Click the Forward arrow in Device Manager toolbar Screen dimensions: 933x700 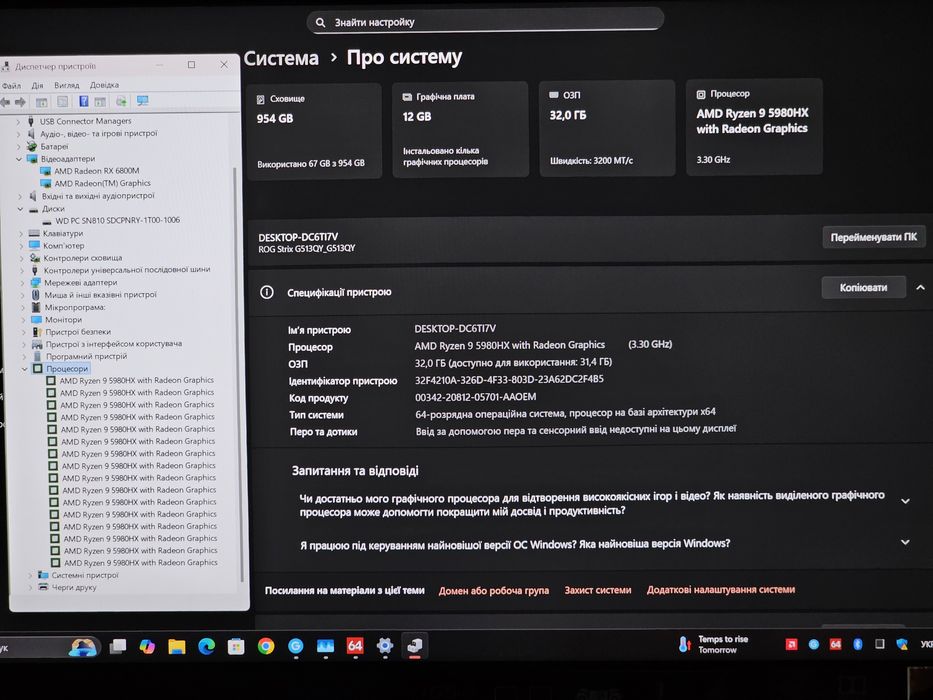point(20,102)
